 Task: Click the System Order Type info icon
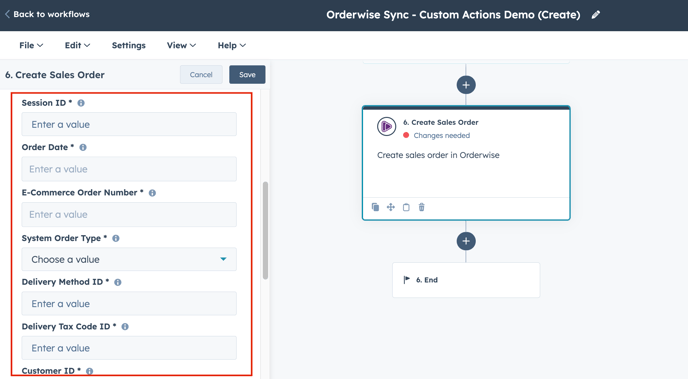click(x=116, y=239)
